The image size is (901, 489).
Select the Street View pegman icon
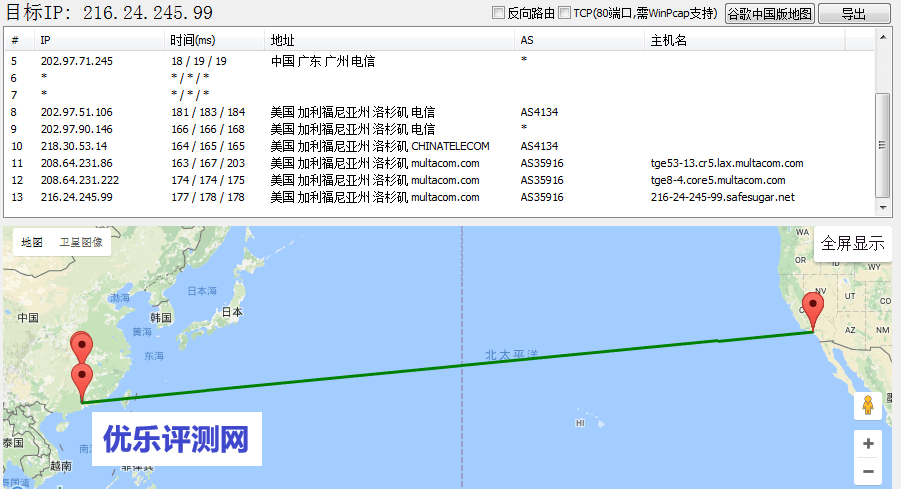[x=868, y=406]
